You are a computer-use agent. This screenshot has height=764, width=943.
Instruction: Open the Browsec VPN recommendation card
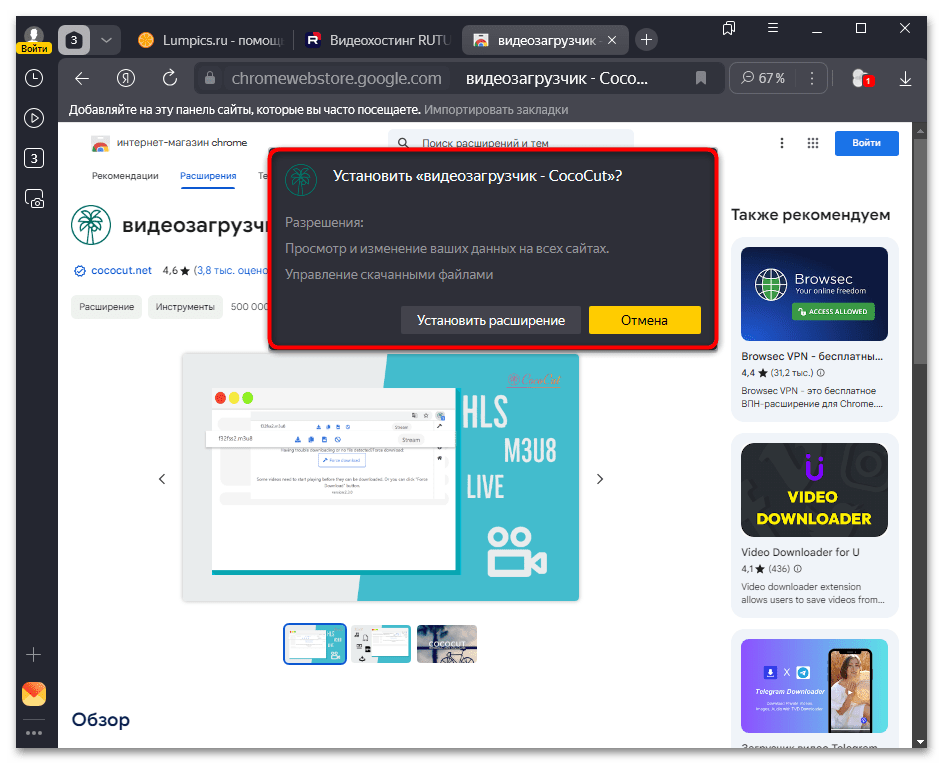tap(814, 329)
